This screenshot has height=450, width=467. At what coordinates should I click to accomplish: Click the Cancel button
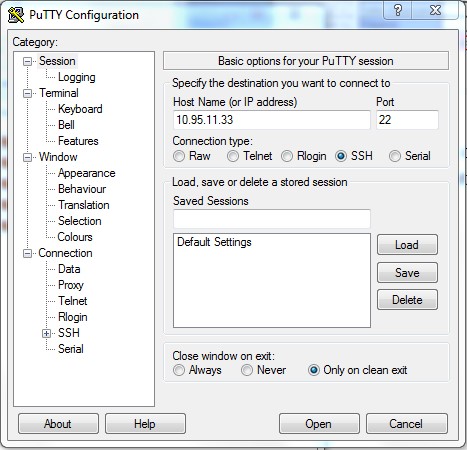coord(406,424)
